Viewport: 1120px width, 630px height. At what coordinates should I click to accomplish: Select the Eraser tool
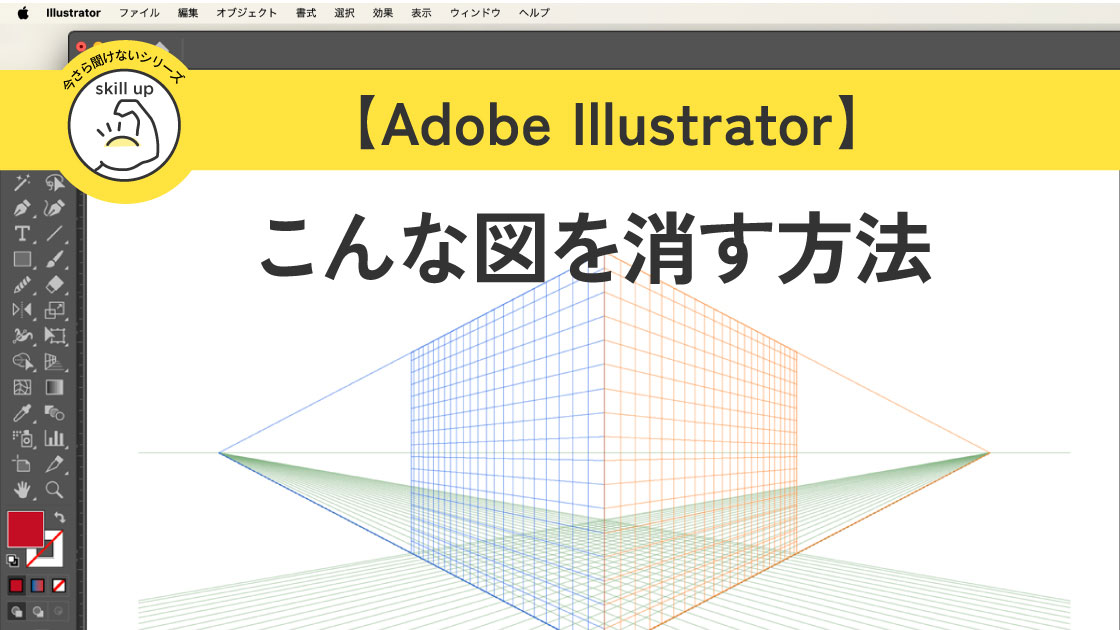[55, 285]
